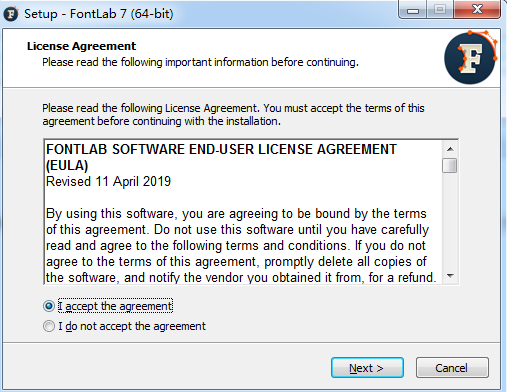
Task: Click the license scrollbar down arrow
Action: 450,276
